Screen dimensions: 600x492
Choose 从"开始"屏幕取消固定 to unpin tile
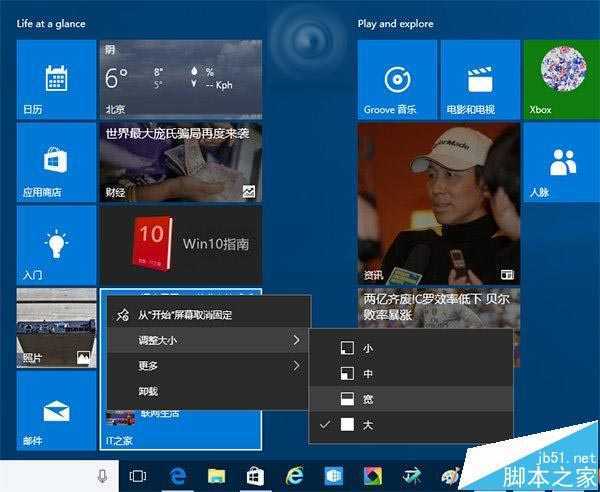pos(209,315)
